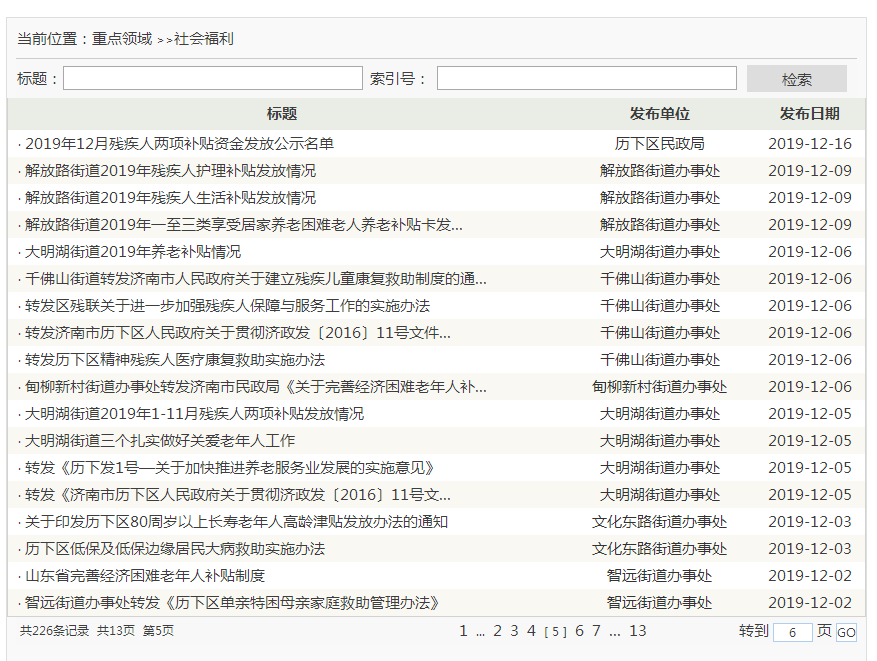Click 大明湖街道办事处 in 养老补贴情况 row
Viewport: 877px width, 661px height.
point(659,252)
